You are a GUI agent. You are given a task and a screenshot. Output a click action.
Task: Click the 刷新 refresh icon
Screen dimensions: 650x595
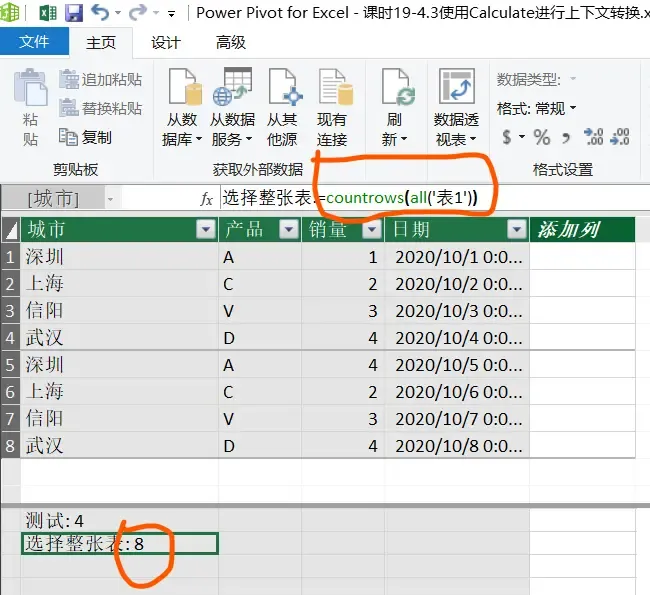tap(398, 86)
